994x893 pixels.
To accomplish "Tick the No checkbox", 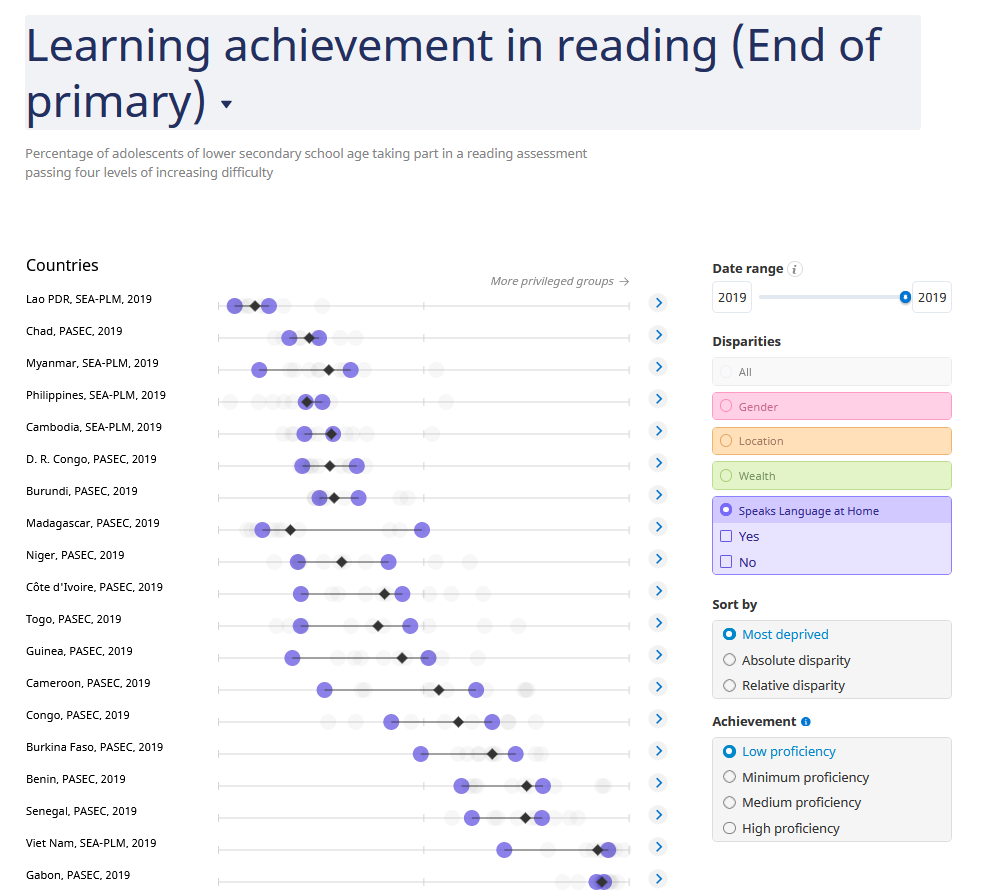I will pos(727,562).
